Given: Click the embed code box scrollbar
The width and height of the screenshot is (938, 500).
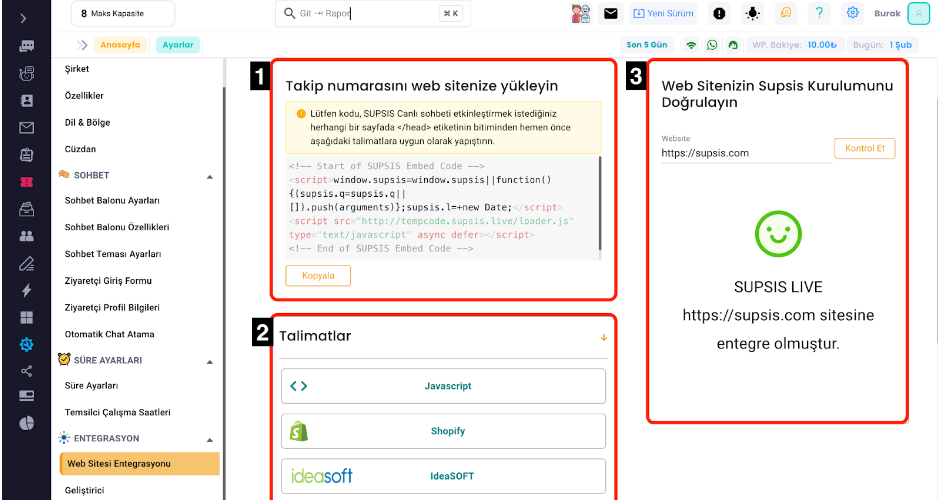Looking at the screenshot, I should 600,203.
